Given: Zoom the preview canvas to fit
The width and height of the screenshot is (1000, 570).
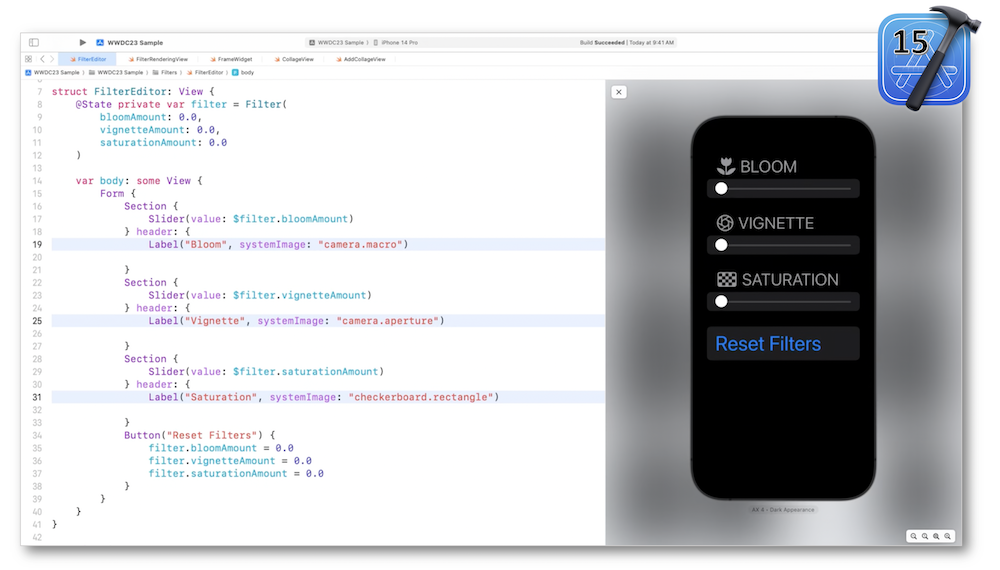Looking at the screenshot, I should 936,536.
